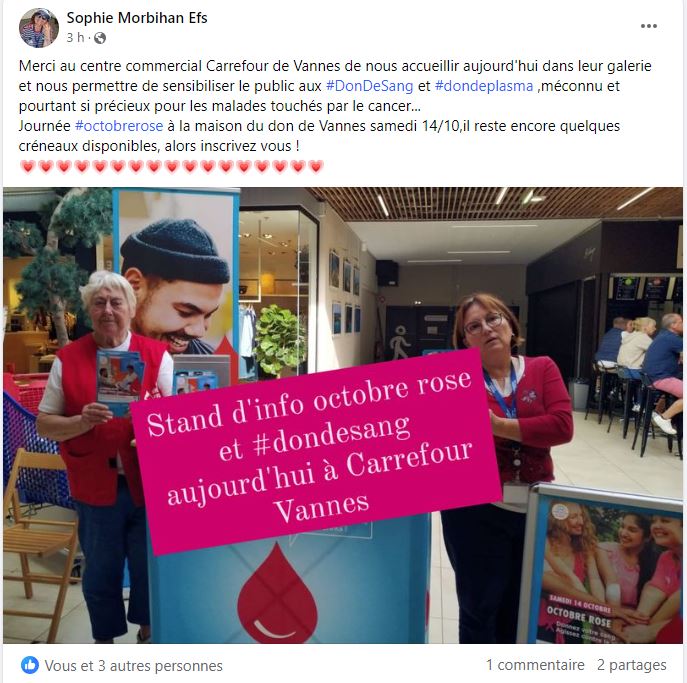
Task: Open the #octobrerose hashtag
Action: [x=119, y=126]
